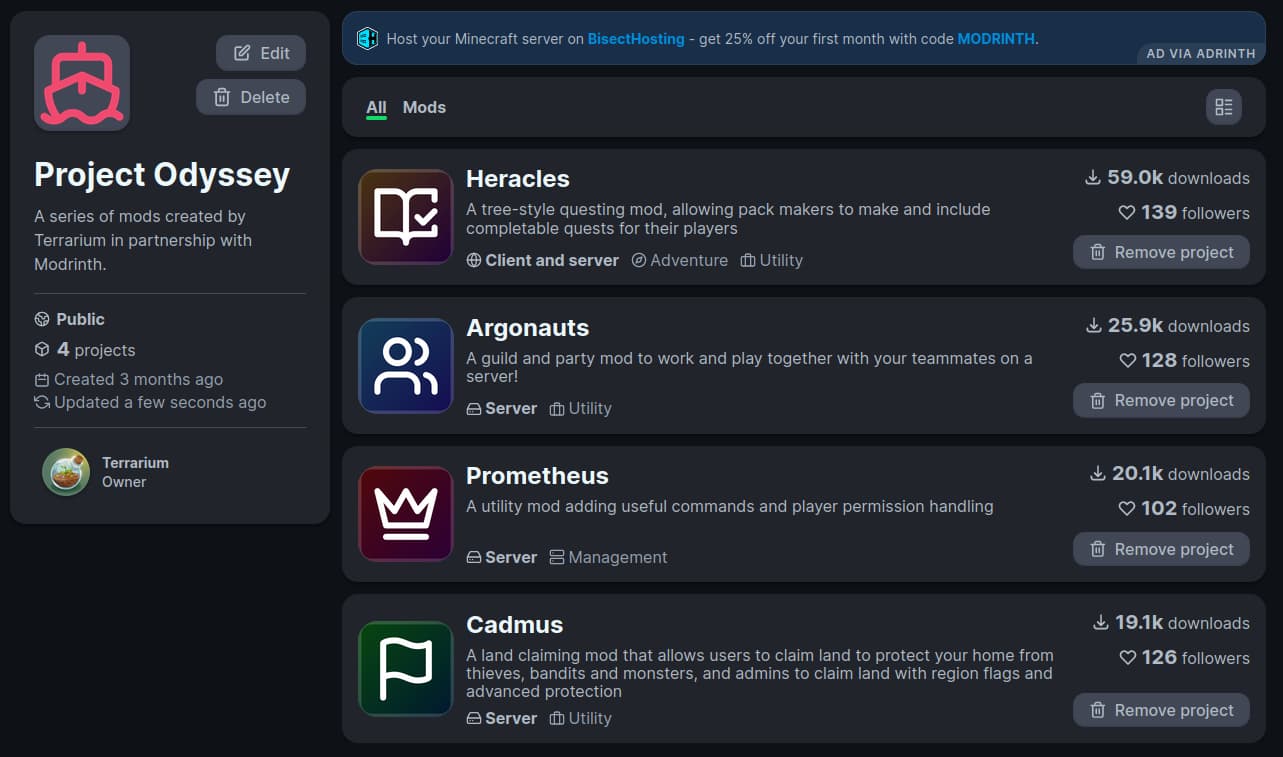Remove the Cadmus project from the collection
1283x757 pixels.
pos(1161,710)
